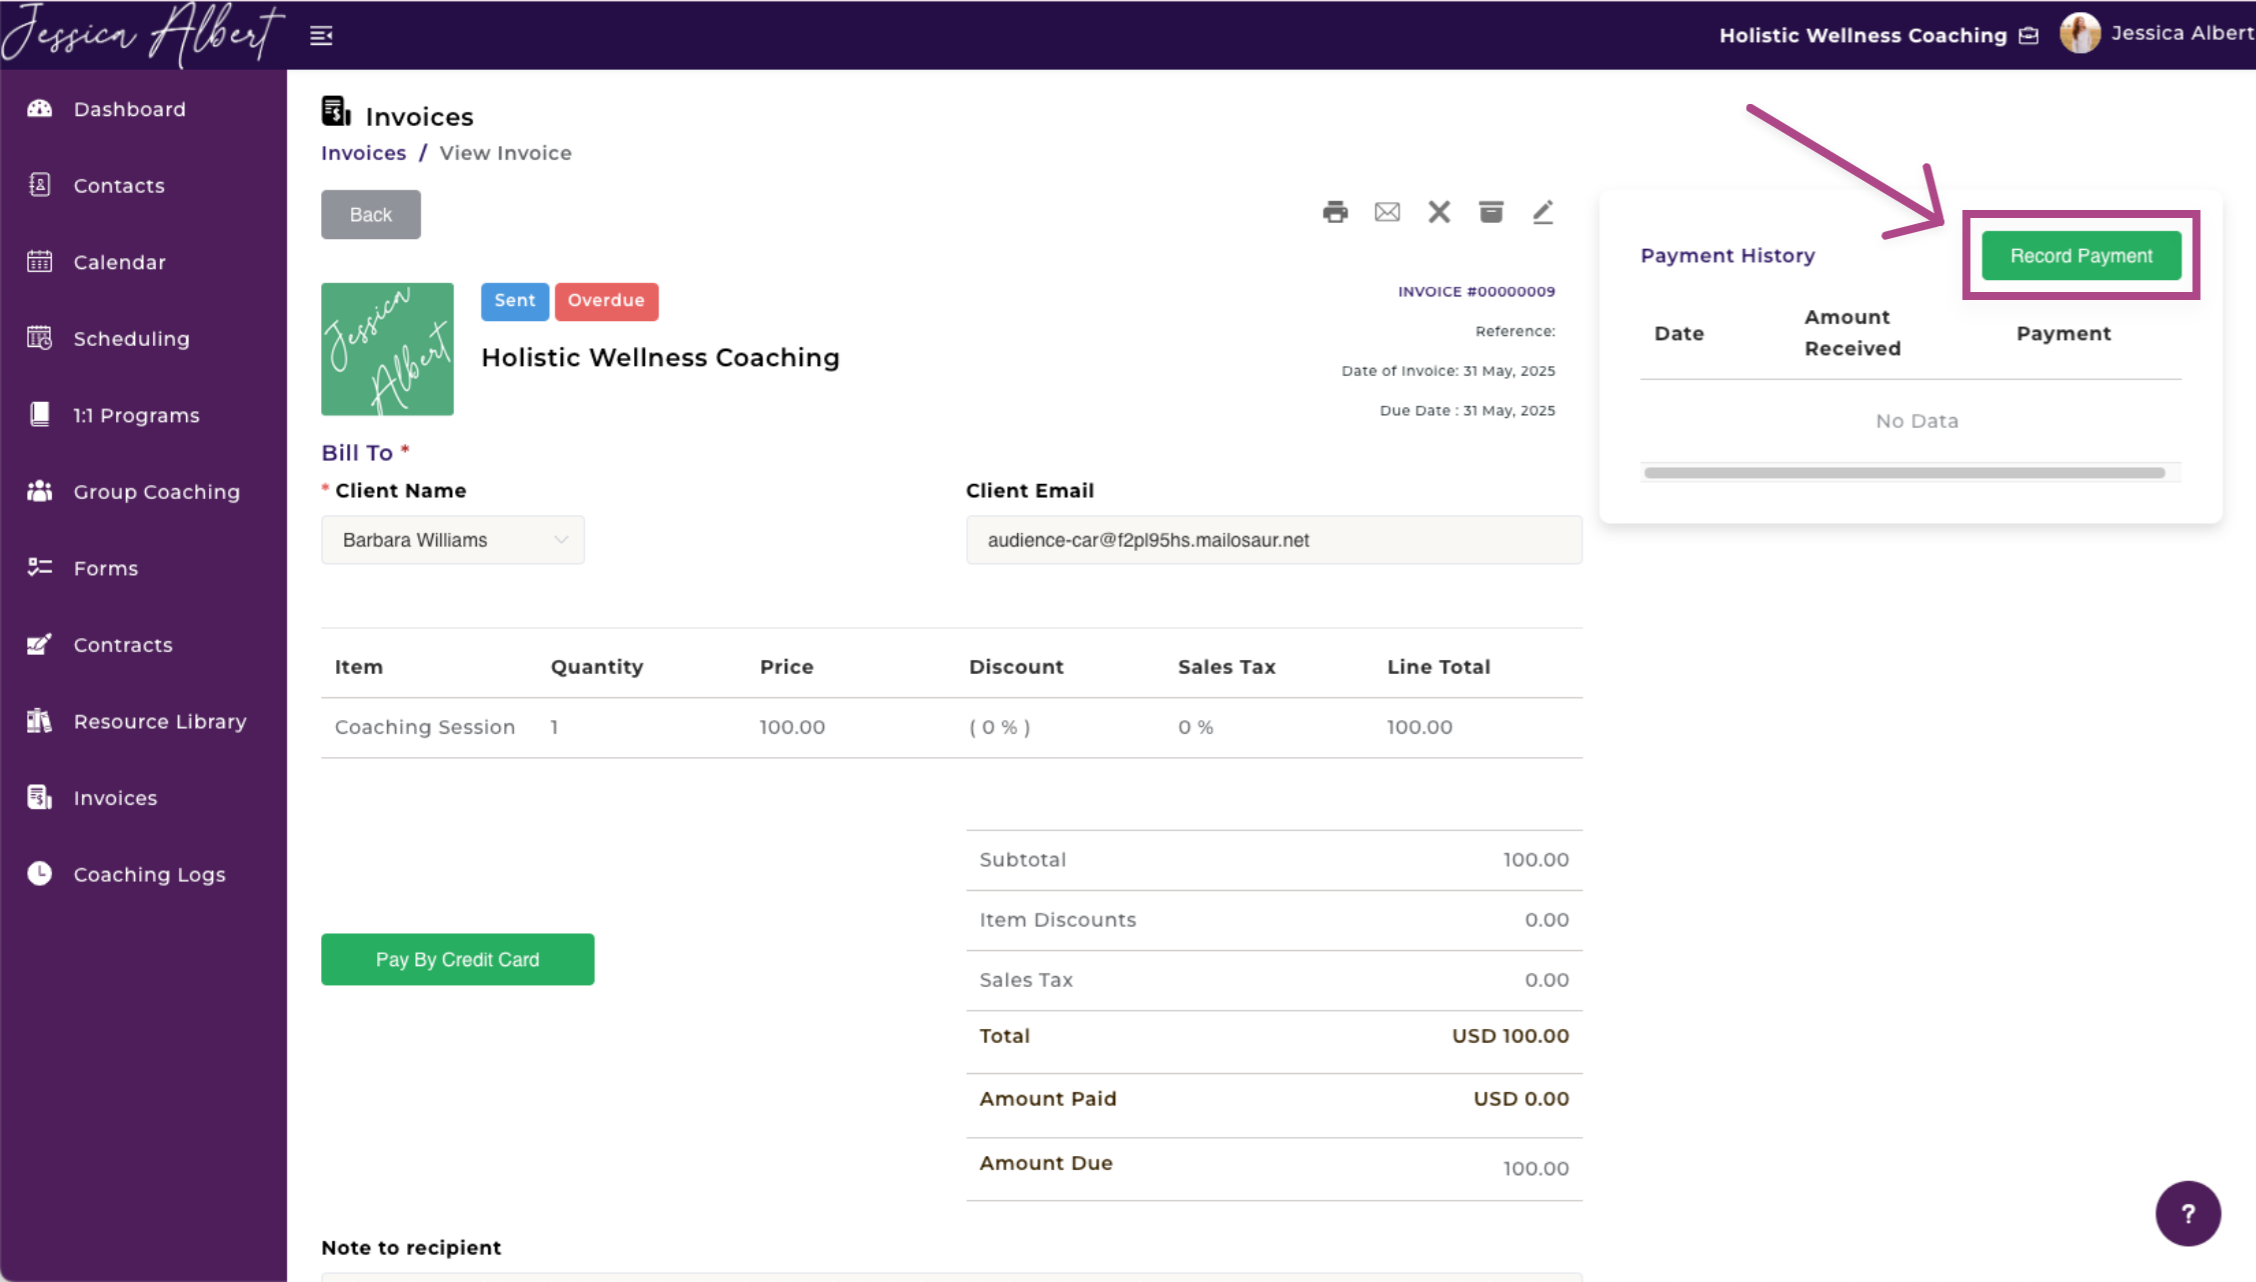Click the Coaching Session item cell

coord(425,727)
